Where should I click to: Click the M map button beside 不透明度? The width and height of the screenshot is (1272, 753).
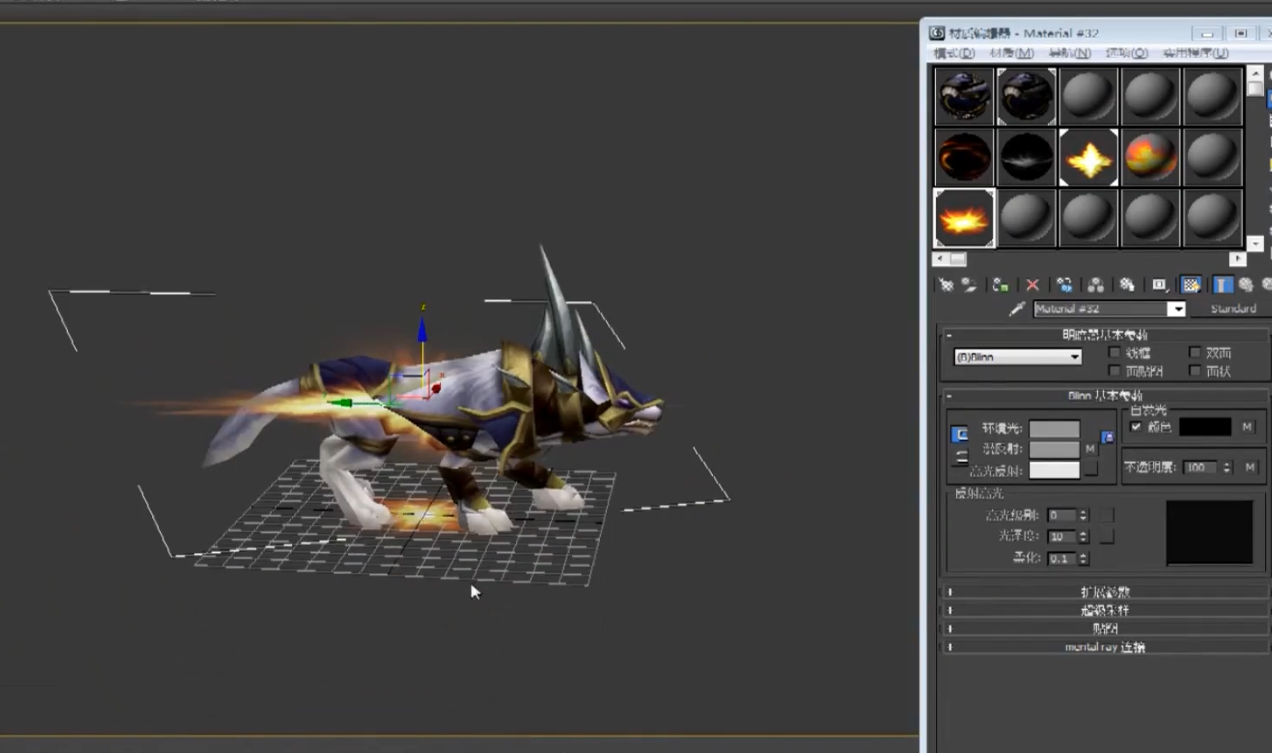tap(1250, 467)
